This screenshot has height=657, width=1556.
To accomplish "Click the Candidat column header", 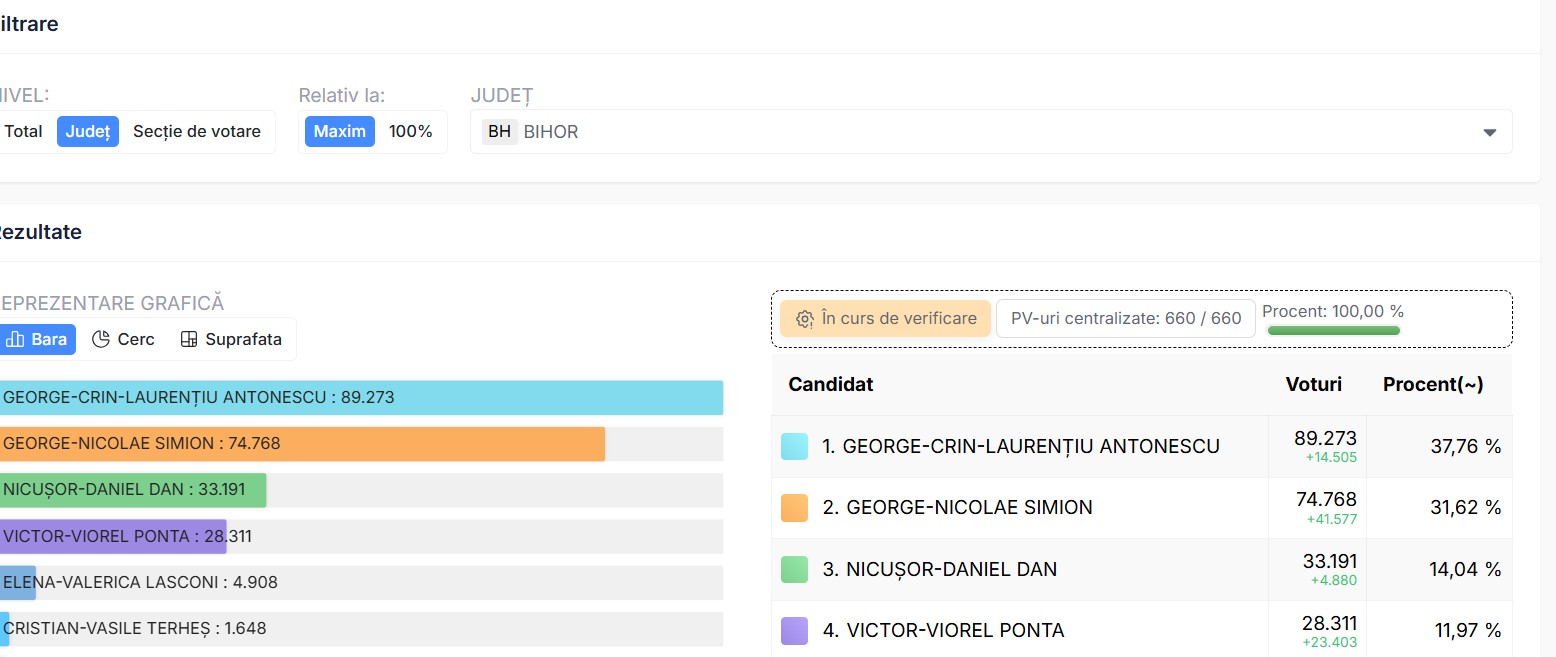I will point(830,385).
